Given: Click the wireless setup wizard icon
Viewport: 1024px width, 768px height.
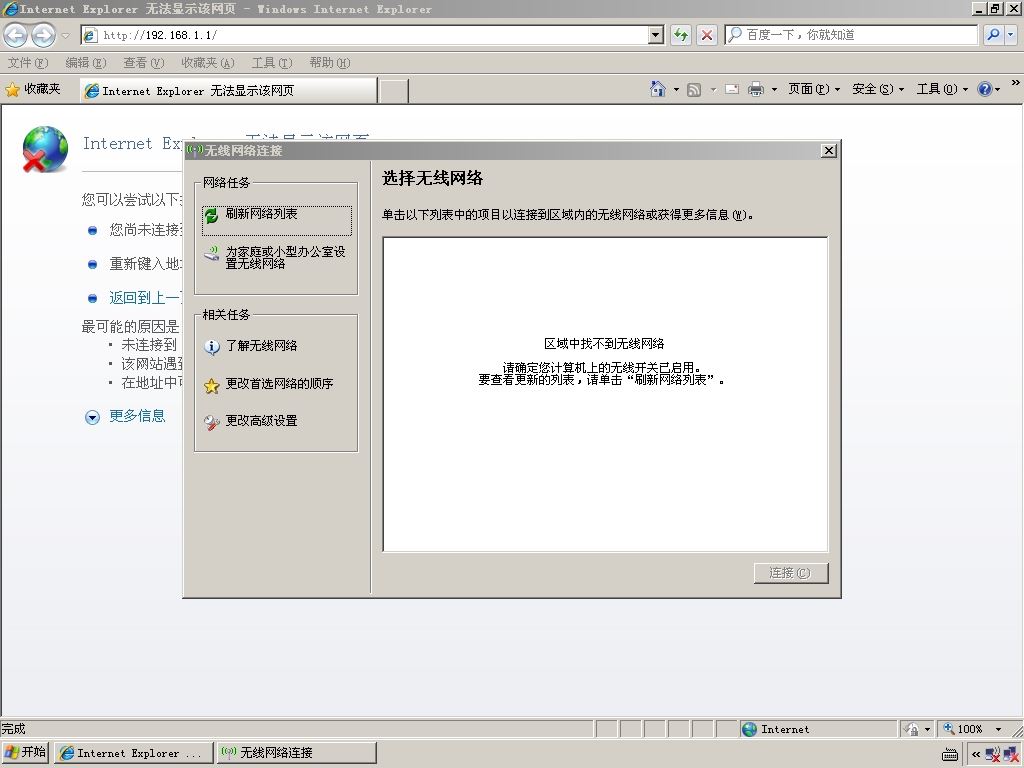Looking at the screenshot, I should coord(212,253).
